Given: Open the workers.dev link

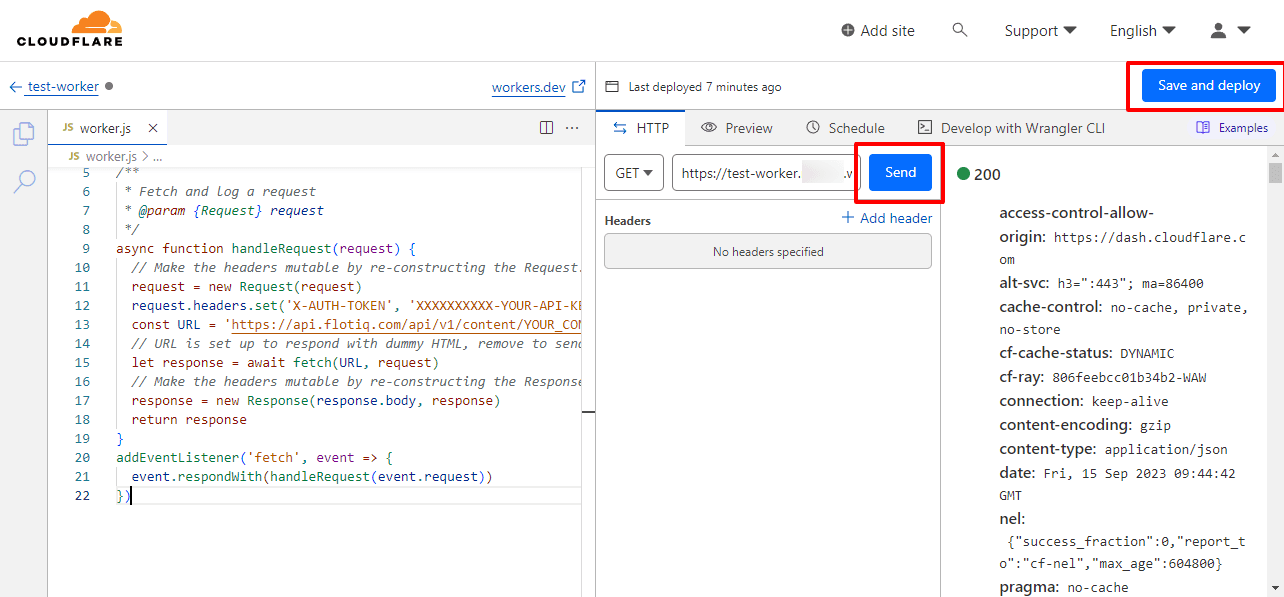Looking at the screenshot, I should (x=528, y=87).
